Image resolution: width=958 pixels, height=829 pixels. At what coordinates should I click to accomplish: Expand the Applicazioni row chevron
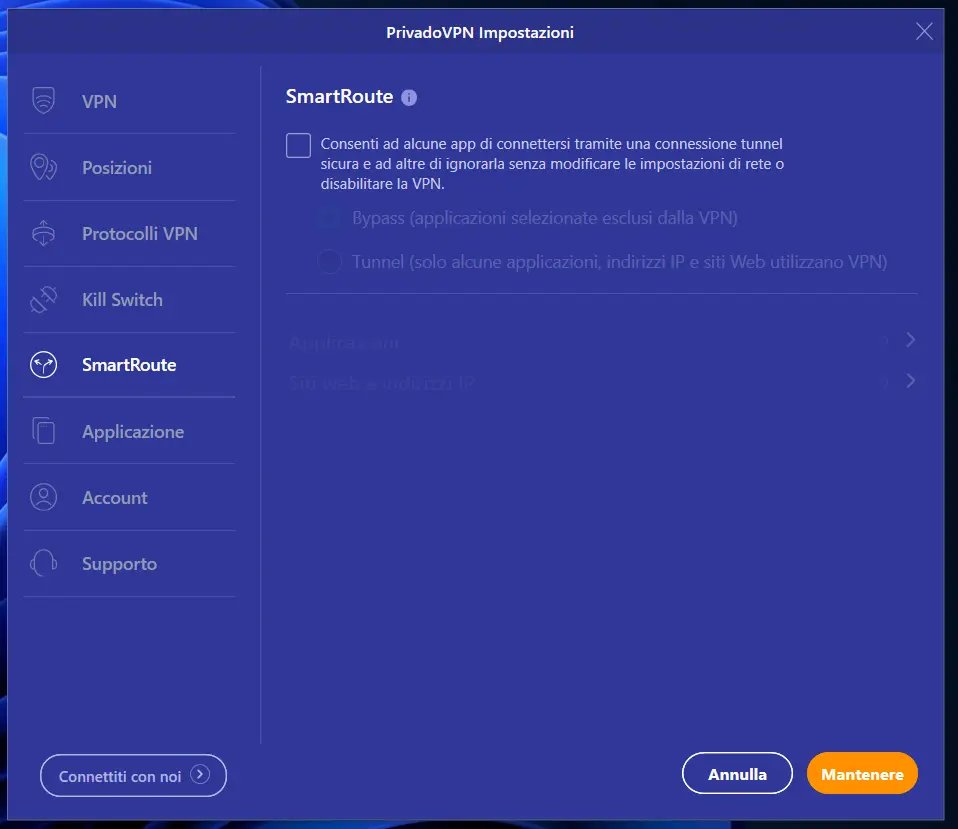tap(910, 340)
